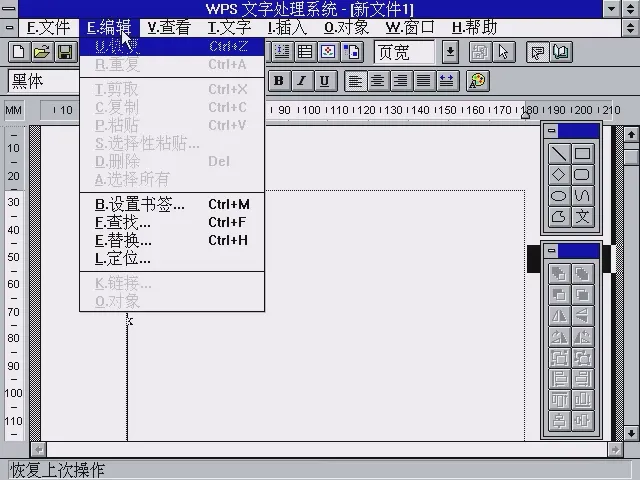Image resolution: width=640 pixels, height=480 pixels.
Task: Open the H.帮助 menu
Action: (474, 28)
